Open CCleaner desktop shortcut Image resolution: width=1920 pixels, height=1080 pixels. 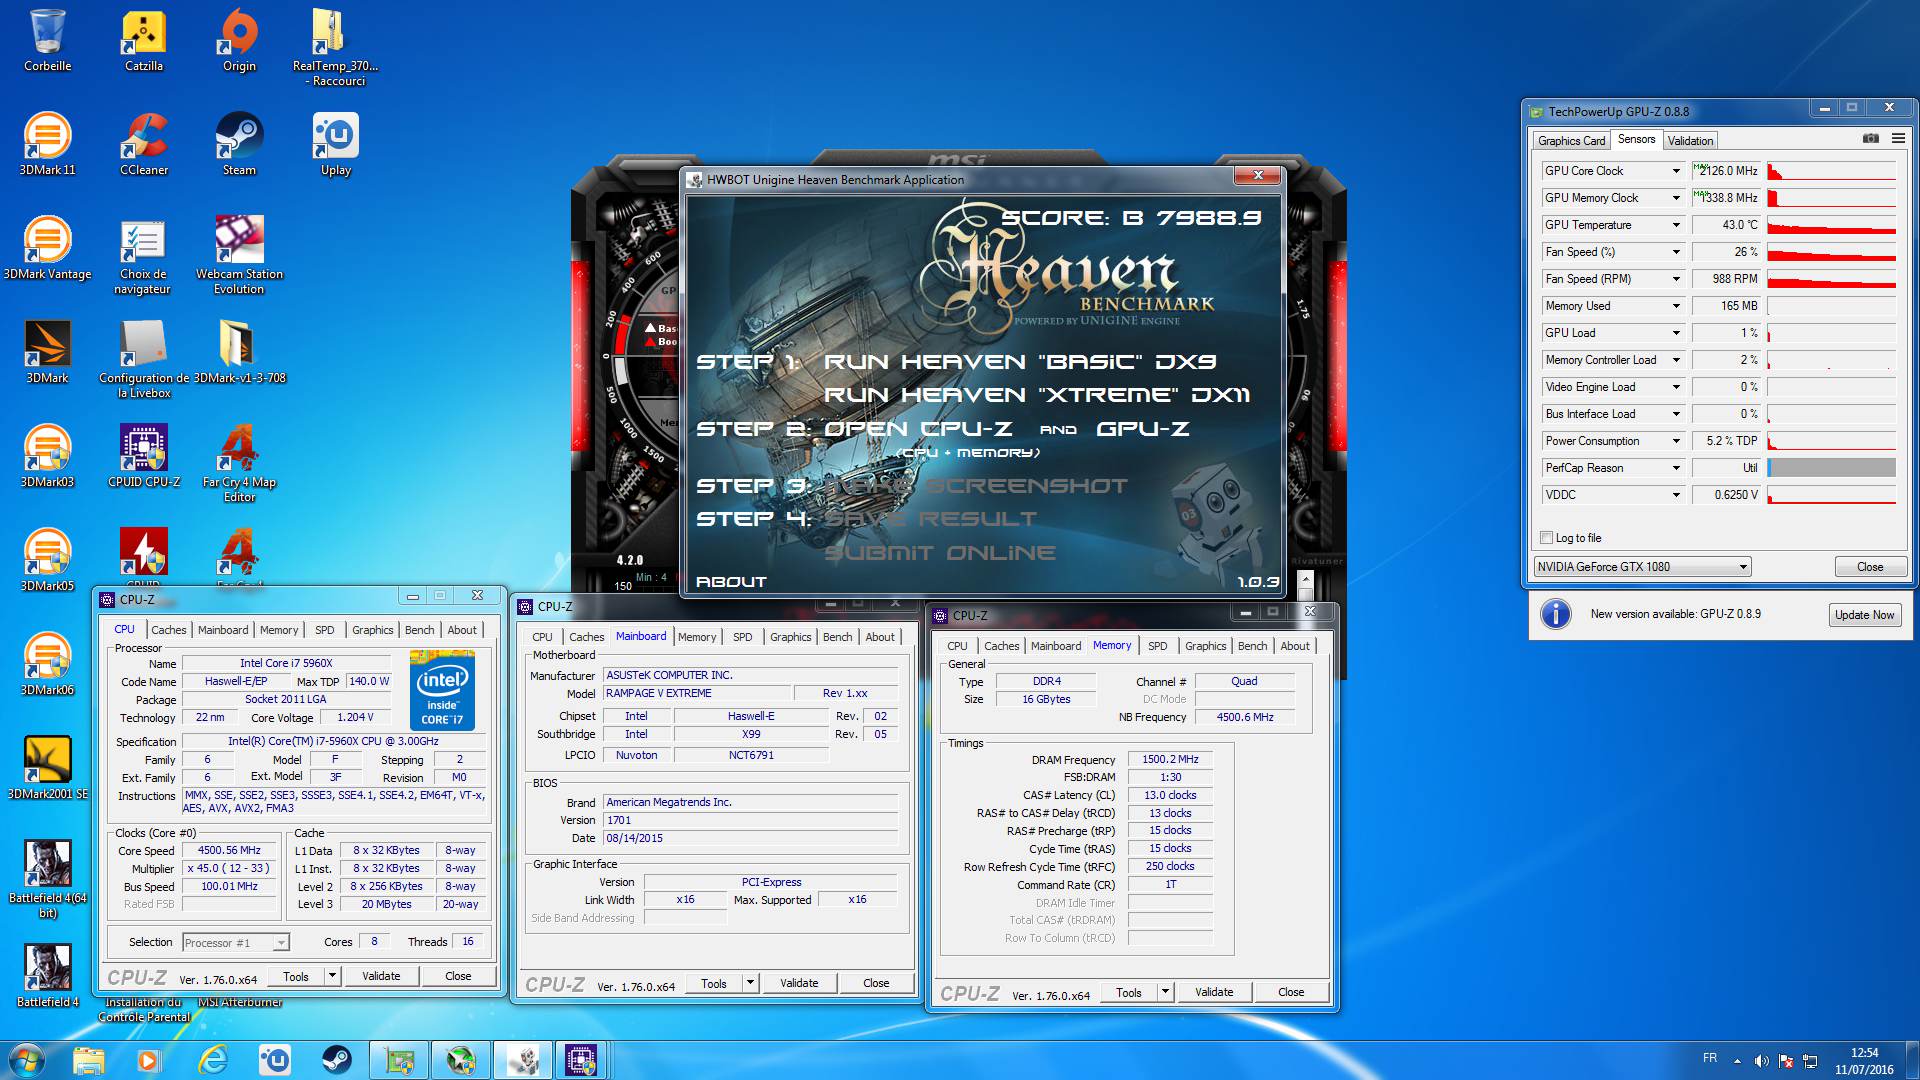tap(144, 145)
